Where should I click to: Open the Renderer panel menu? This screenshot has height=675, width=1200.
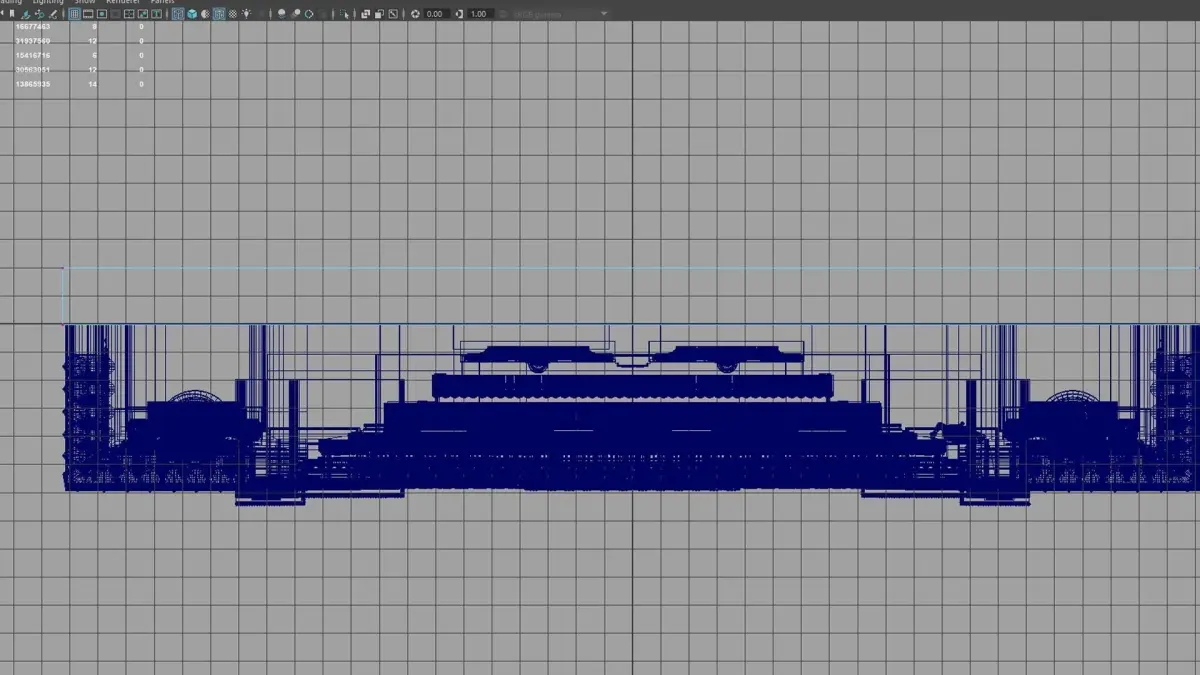tap(123, 2)
